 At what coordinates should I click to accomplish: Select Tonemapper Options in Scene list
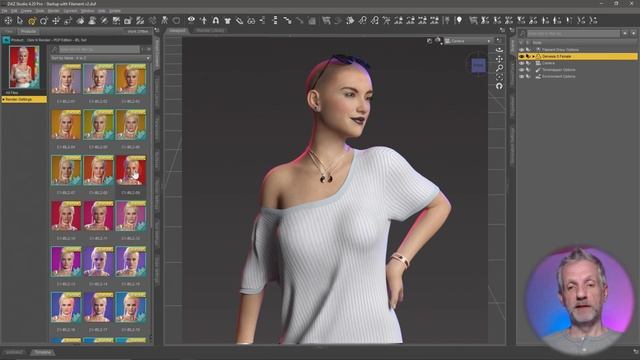click(x=558, y=70)
